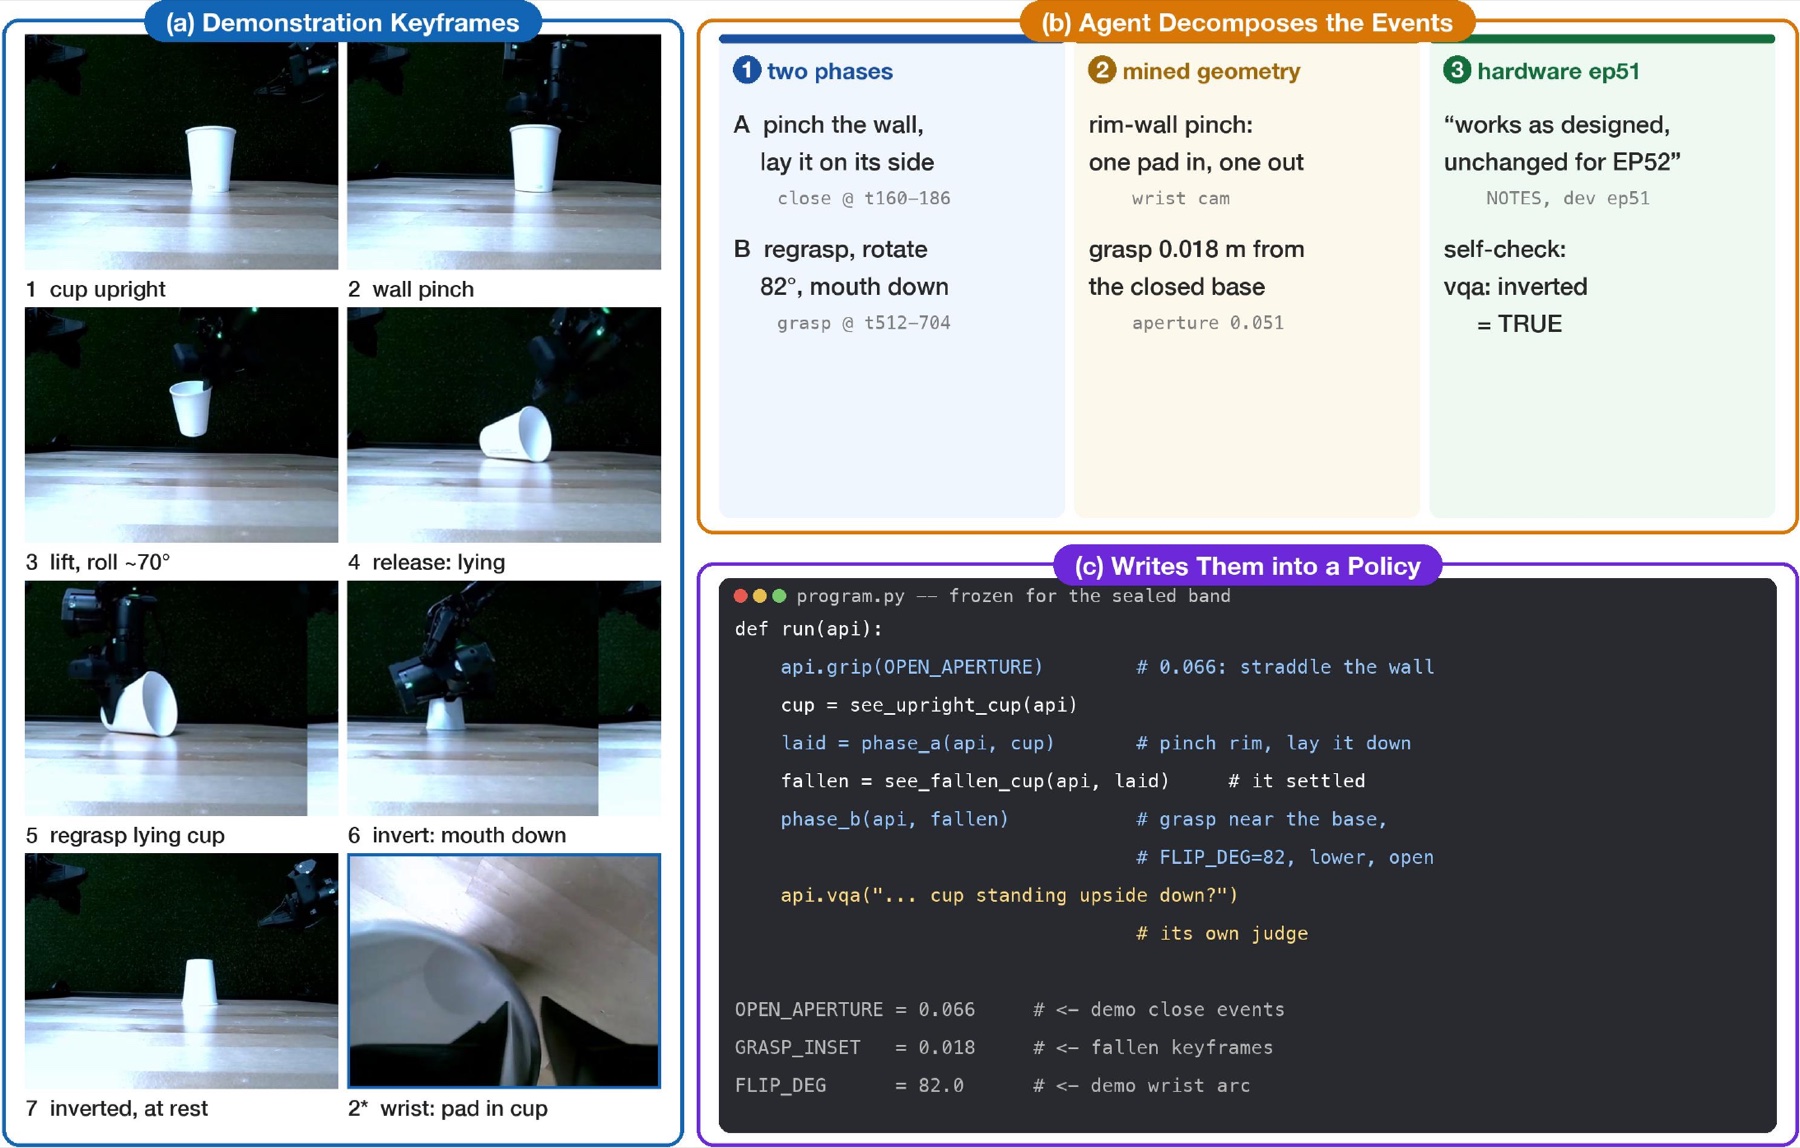The width and height of the screenshot is (1800, 1148).
Task: Click the 'two phases' column heading
Action: (x=829, y=71)
